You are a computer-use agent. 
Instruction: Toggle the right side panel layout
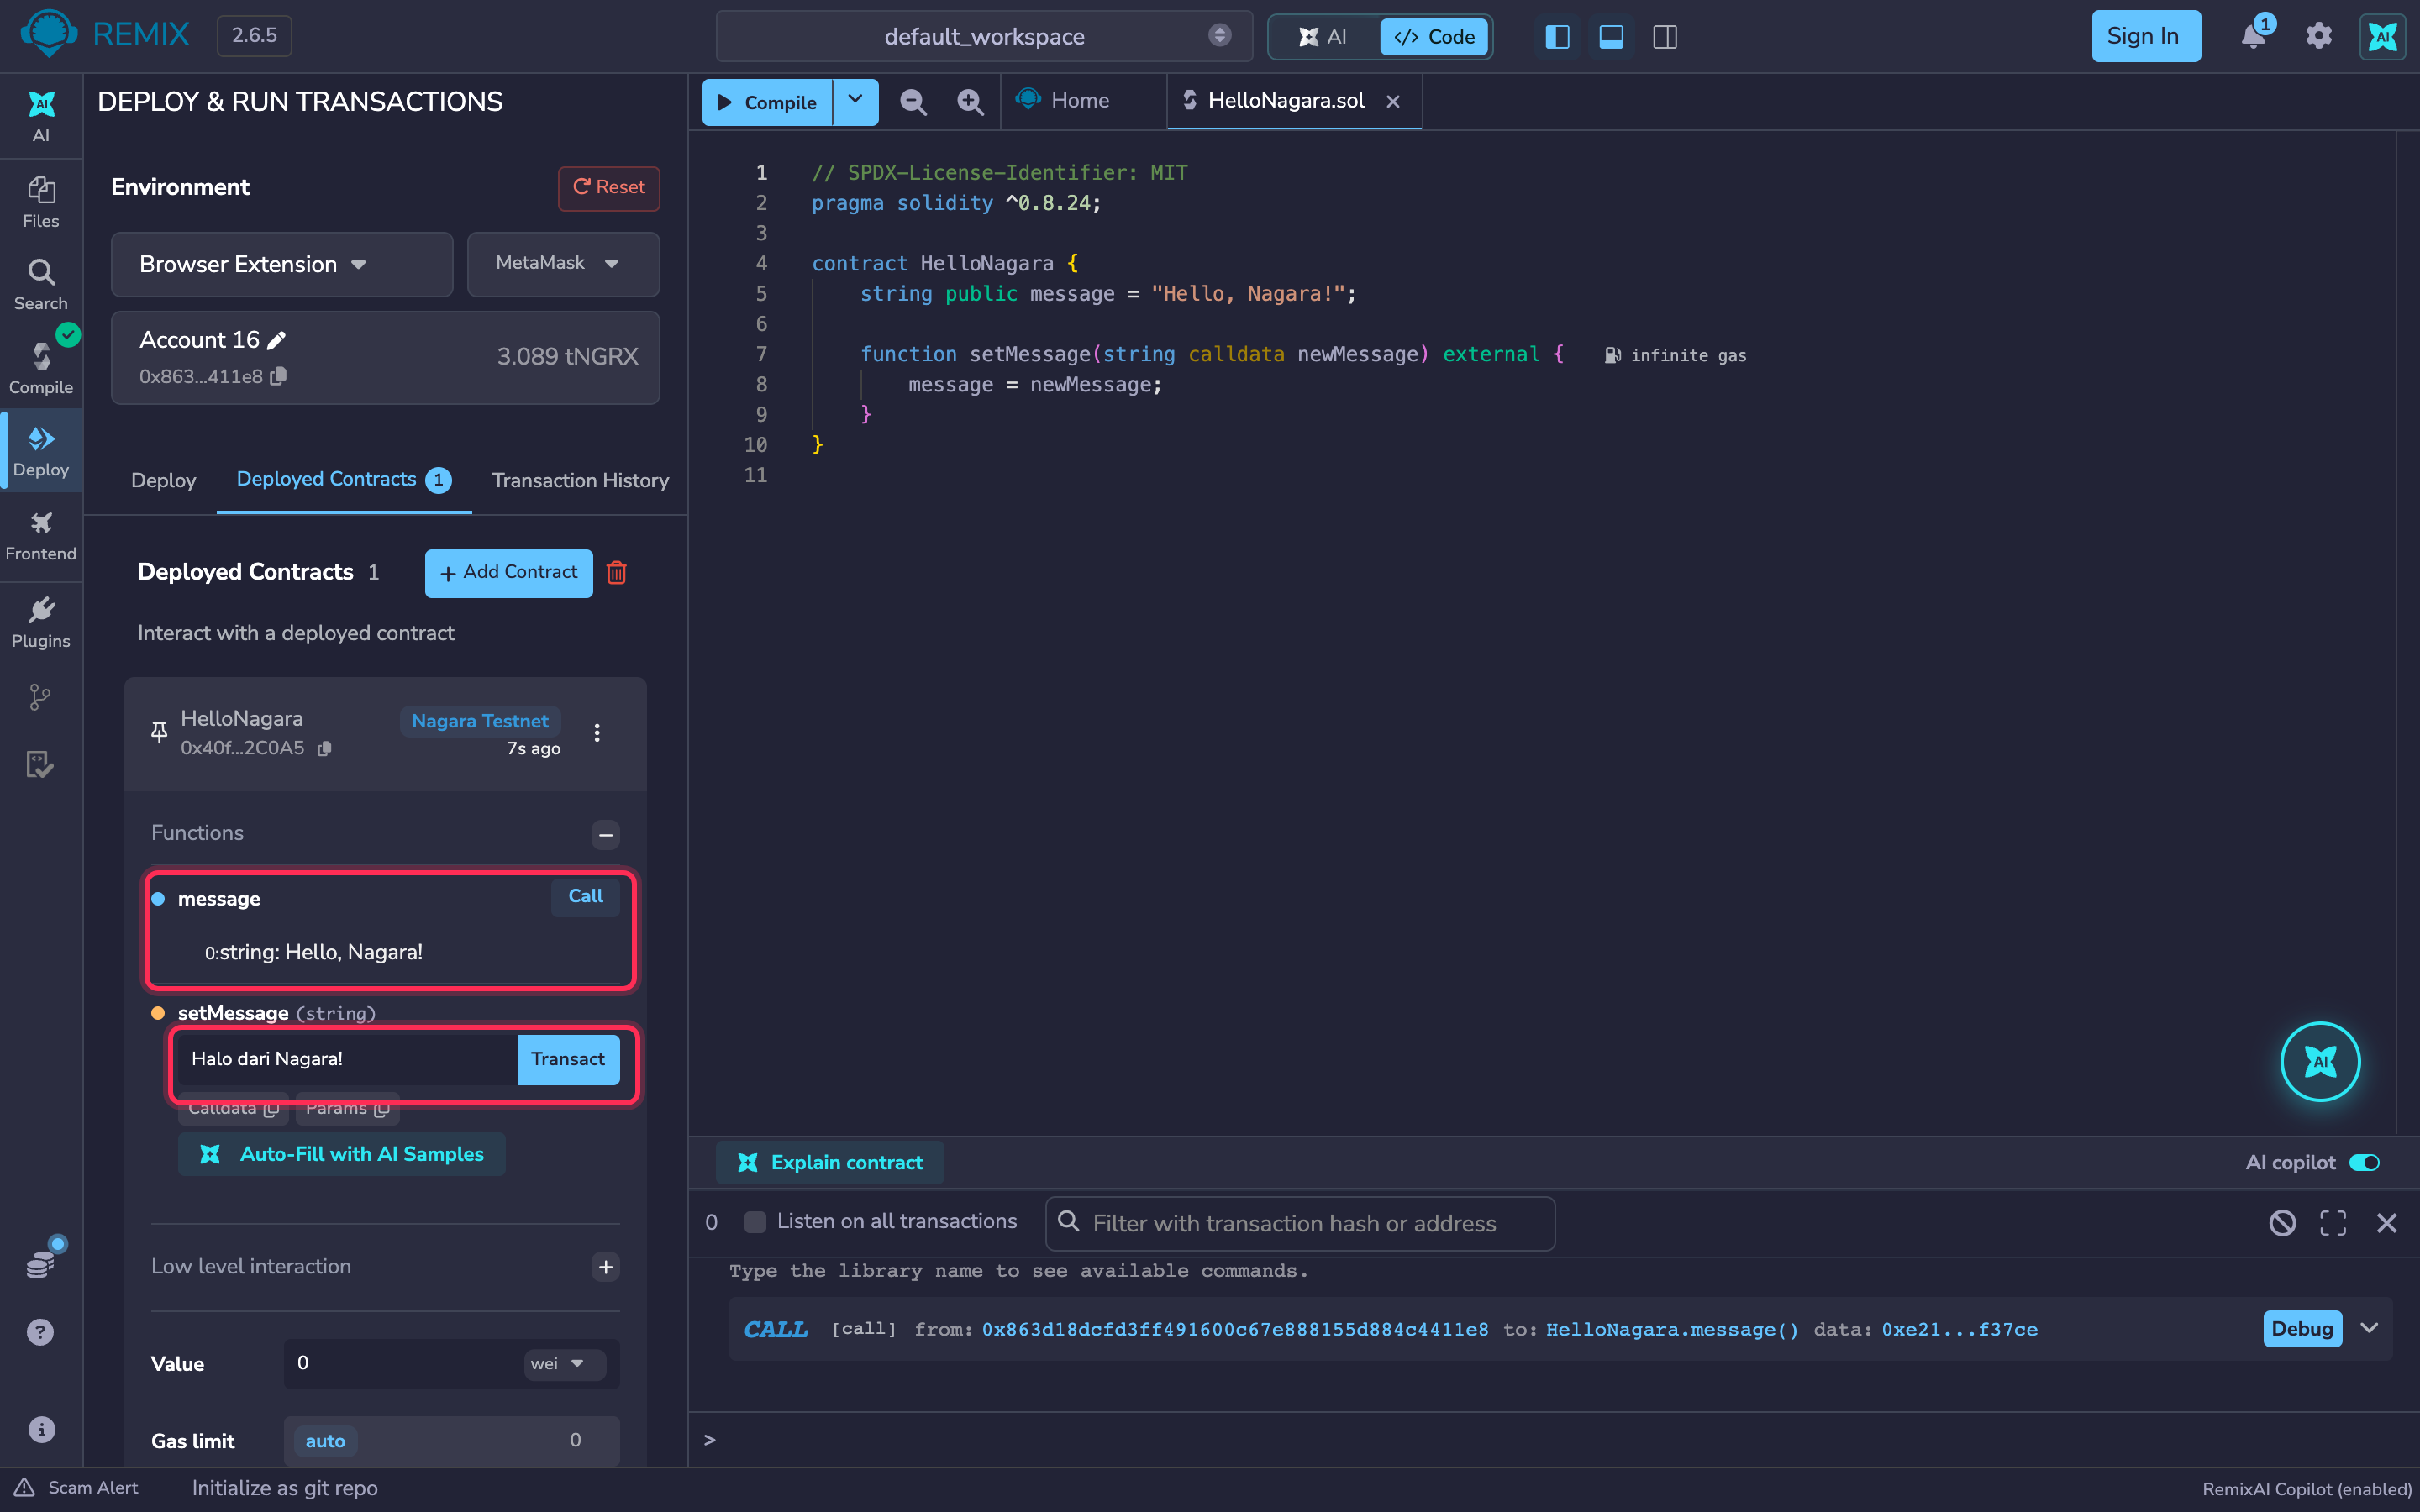pos(1665,37)
